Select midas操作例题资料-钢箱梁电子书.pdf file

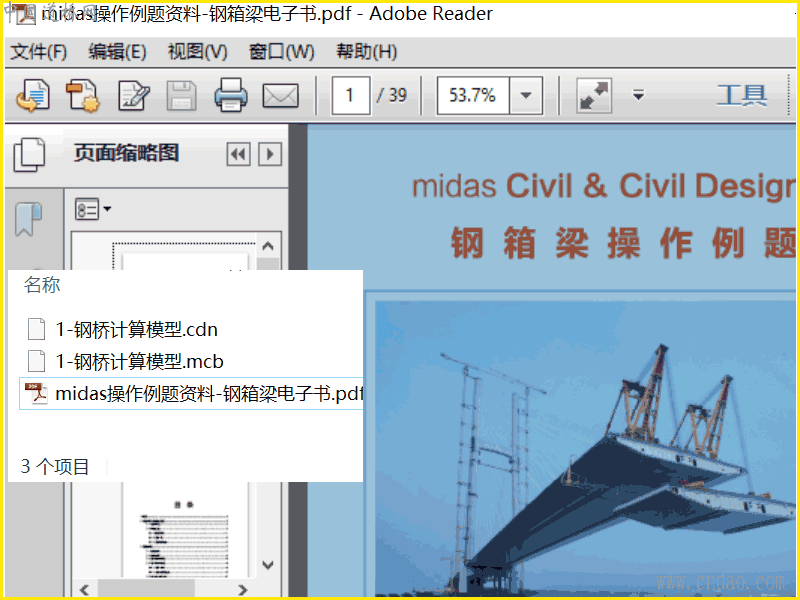191,393
